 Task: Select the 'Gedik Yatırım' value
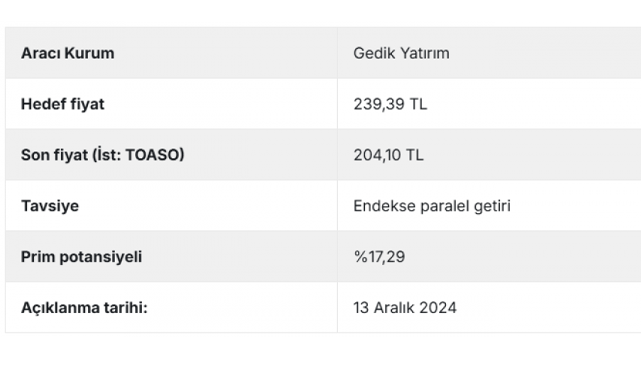[401, 53]
